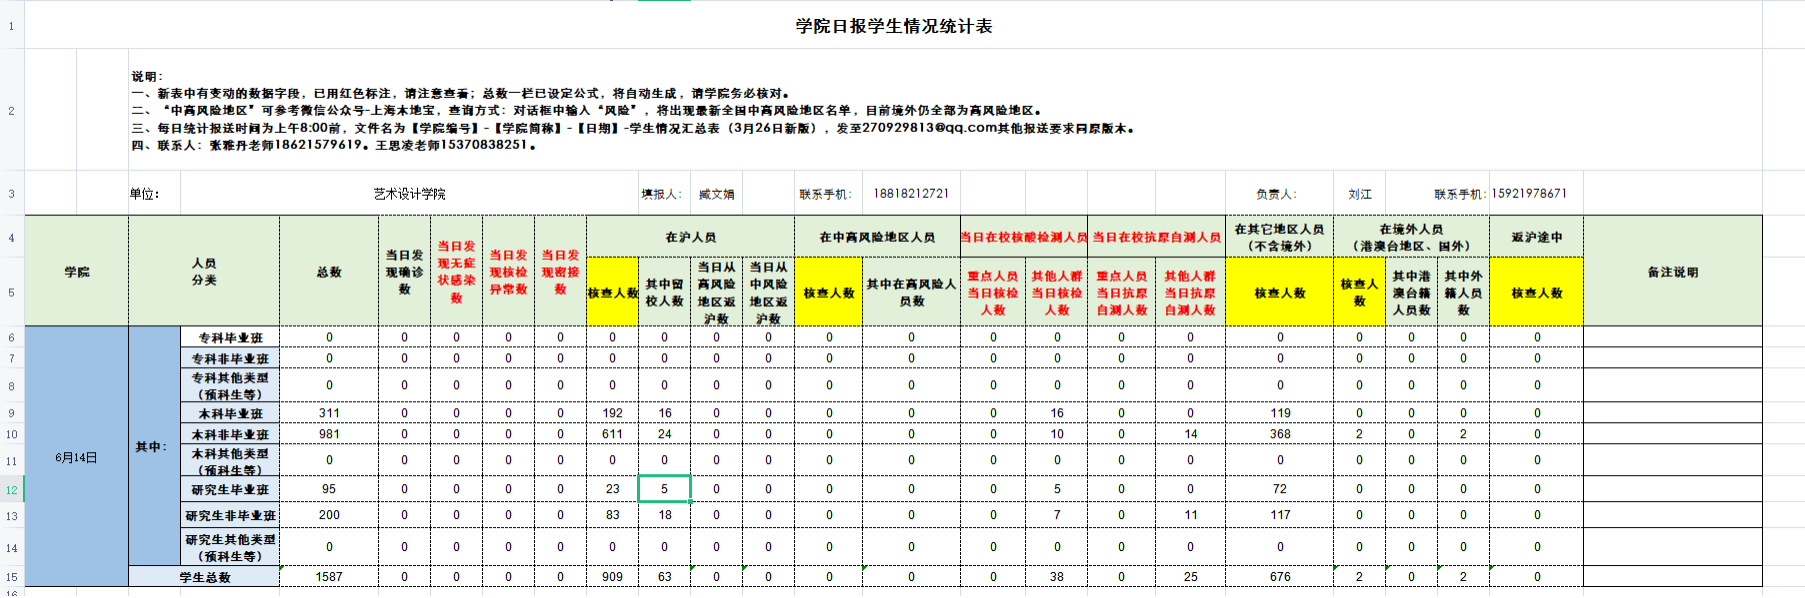Click the cell with value 676
The image size is (1805, 598).
click(x=1279, y=577)
